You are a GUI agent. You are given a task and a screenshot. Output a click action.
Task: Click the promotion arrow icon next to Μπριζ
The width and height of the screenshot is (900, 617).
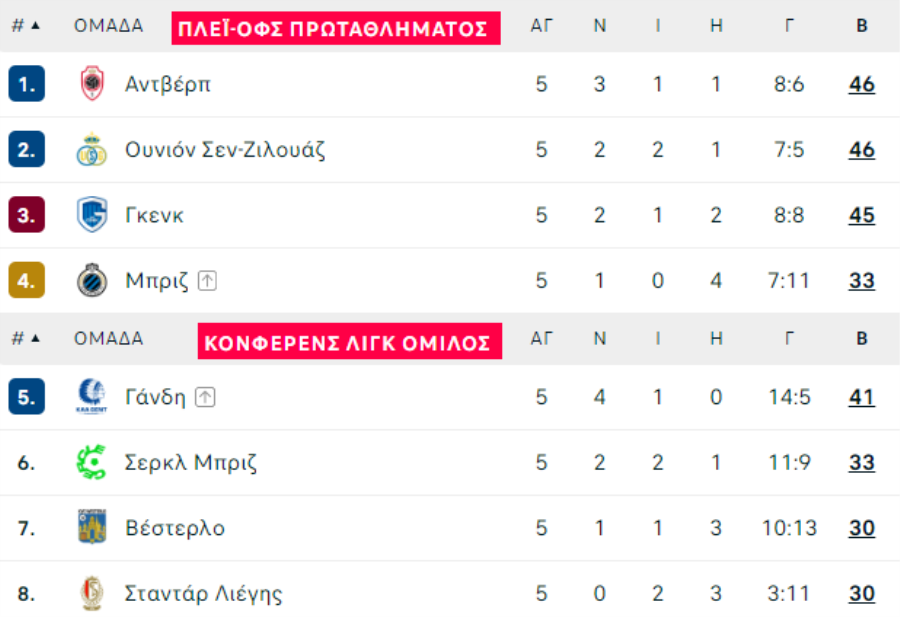point(207,281)
